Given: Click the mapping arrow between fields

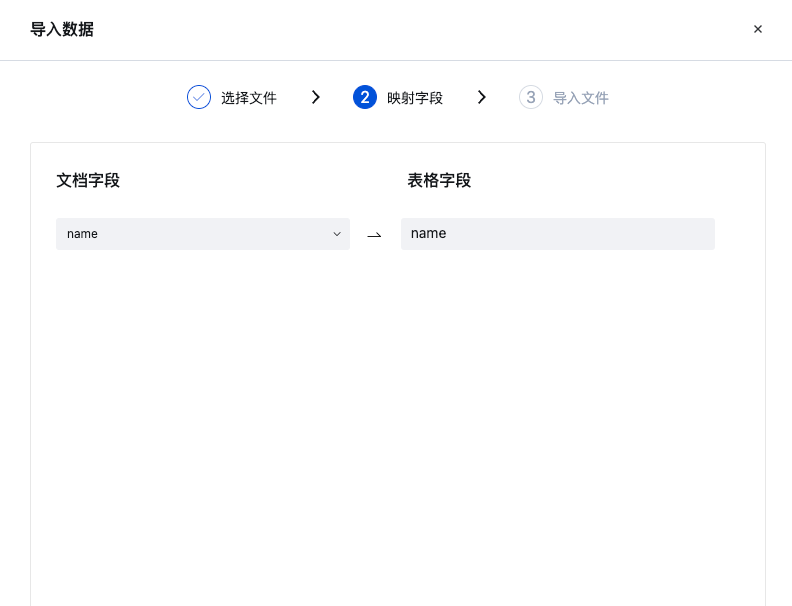Looking at the screenshot, I should 375,235.
